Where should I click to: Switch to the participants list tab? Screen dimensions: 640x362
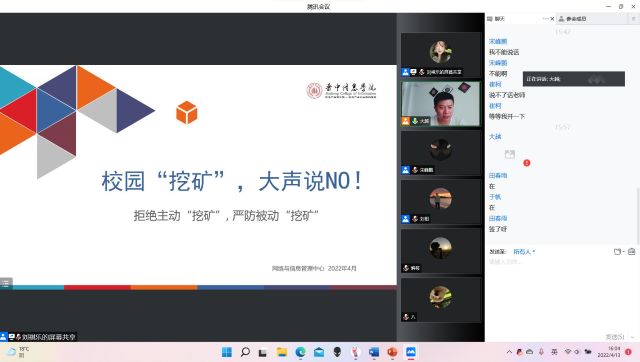point(572,19)
